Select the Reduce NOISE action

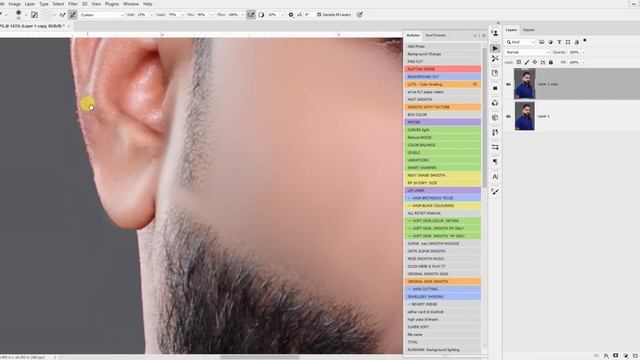point(442,138)
